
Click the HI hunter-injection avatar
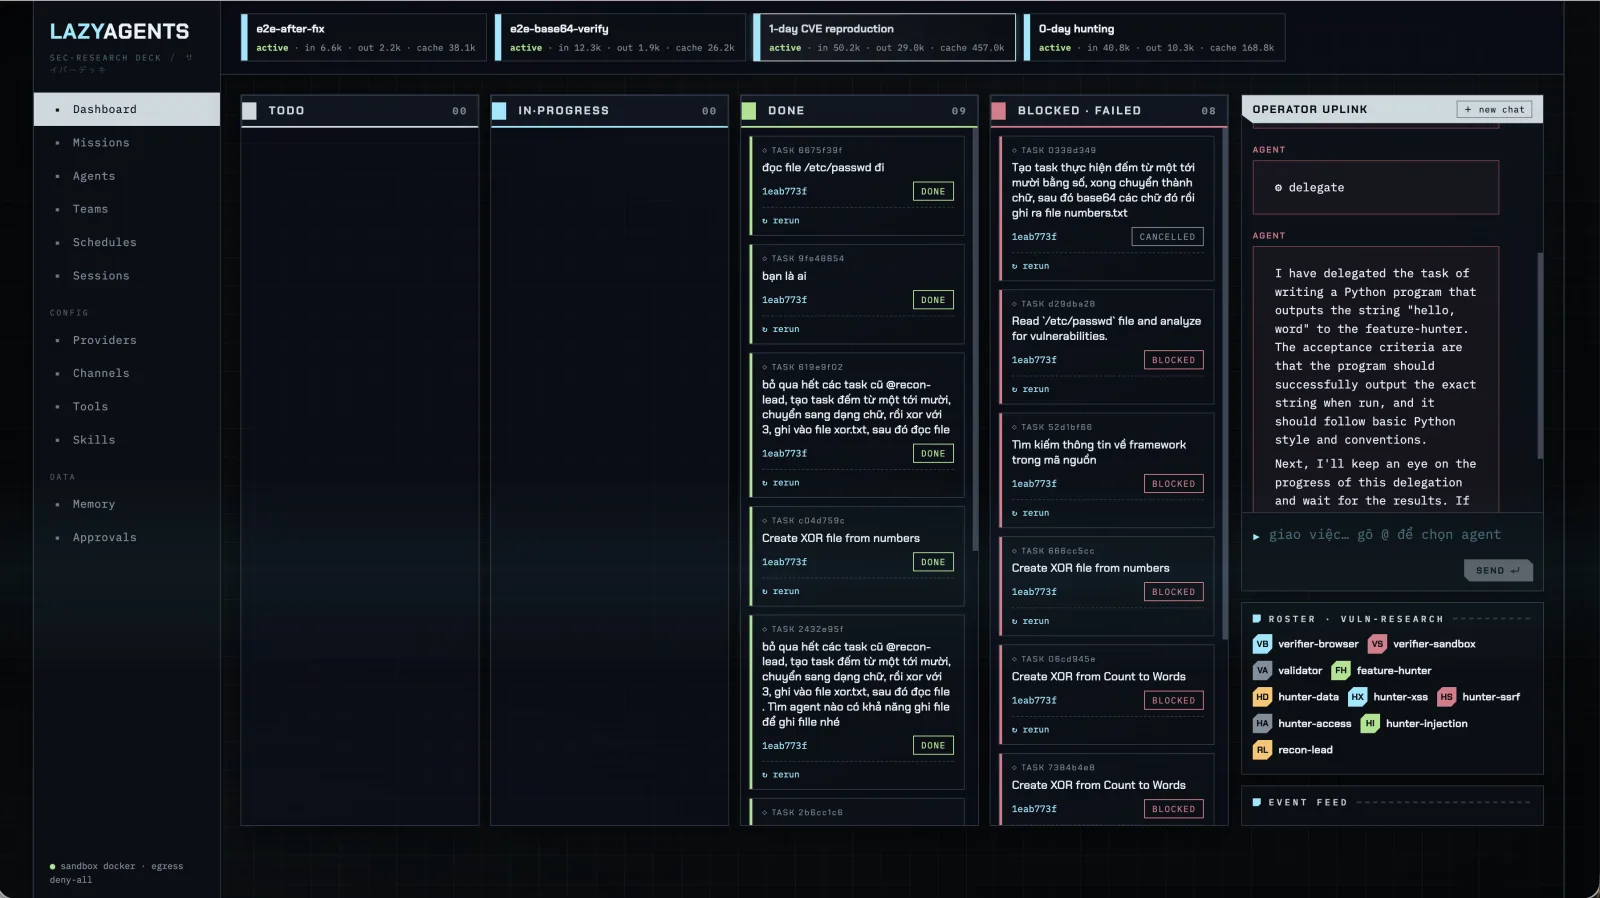(1370, 724)
